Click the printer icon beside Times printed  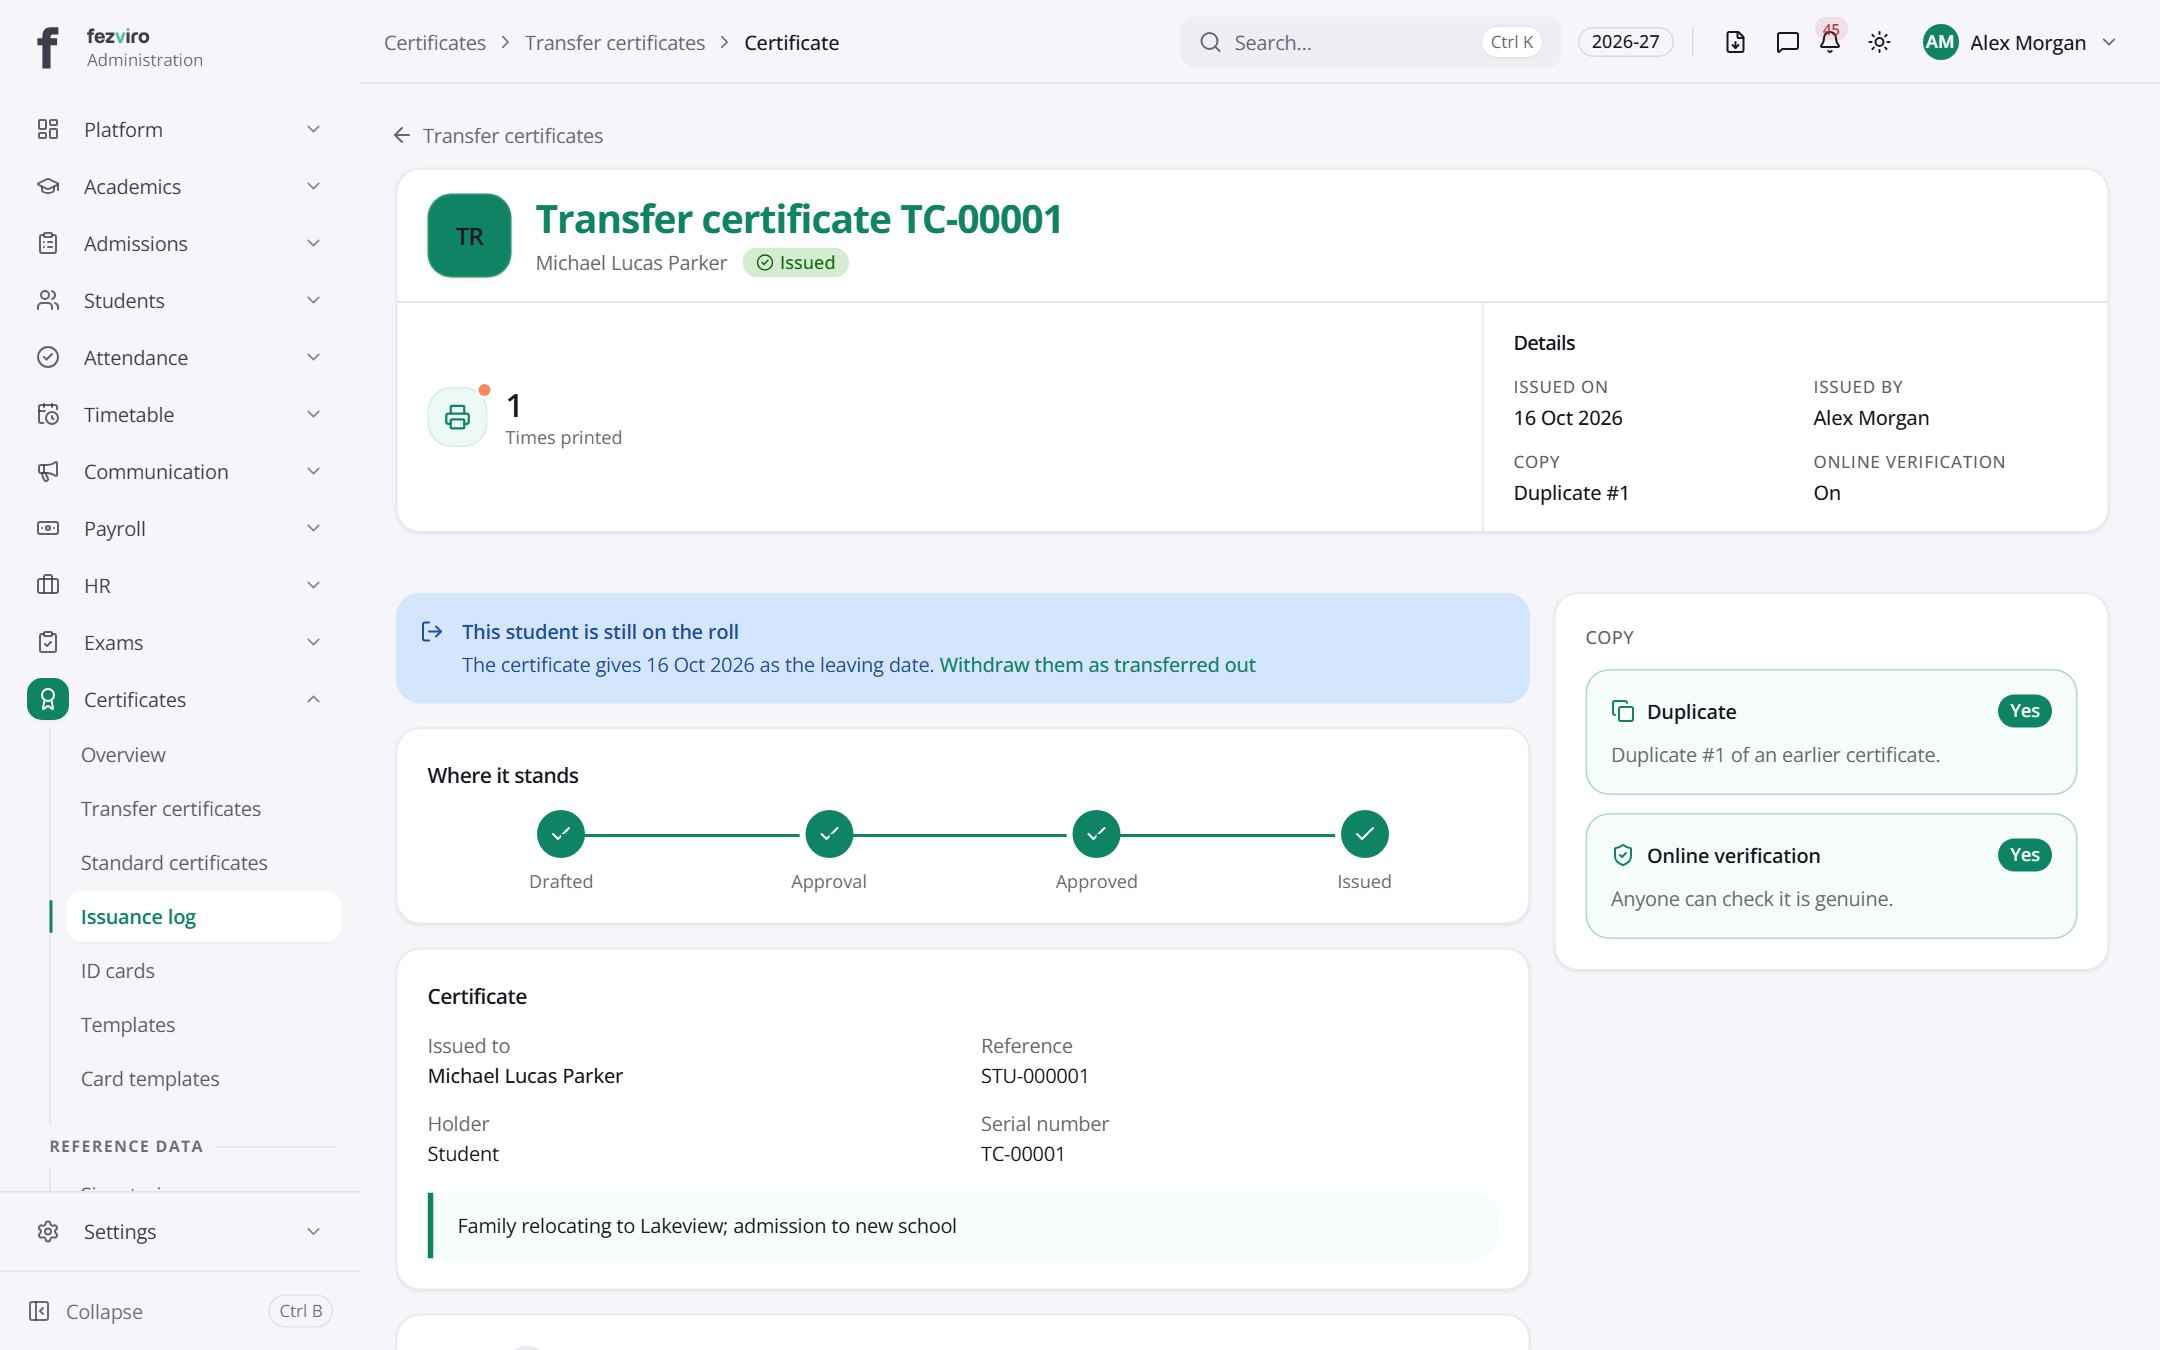(457, 417)
